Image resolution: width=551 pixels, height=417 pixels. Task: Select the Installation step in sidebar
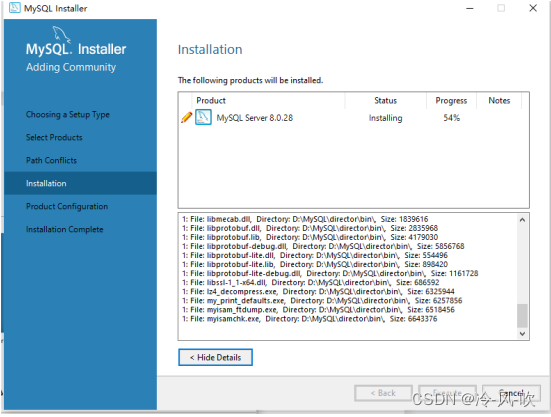pyautogui.click(x=80, y=183)
